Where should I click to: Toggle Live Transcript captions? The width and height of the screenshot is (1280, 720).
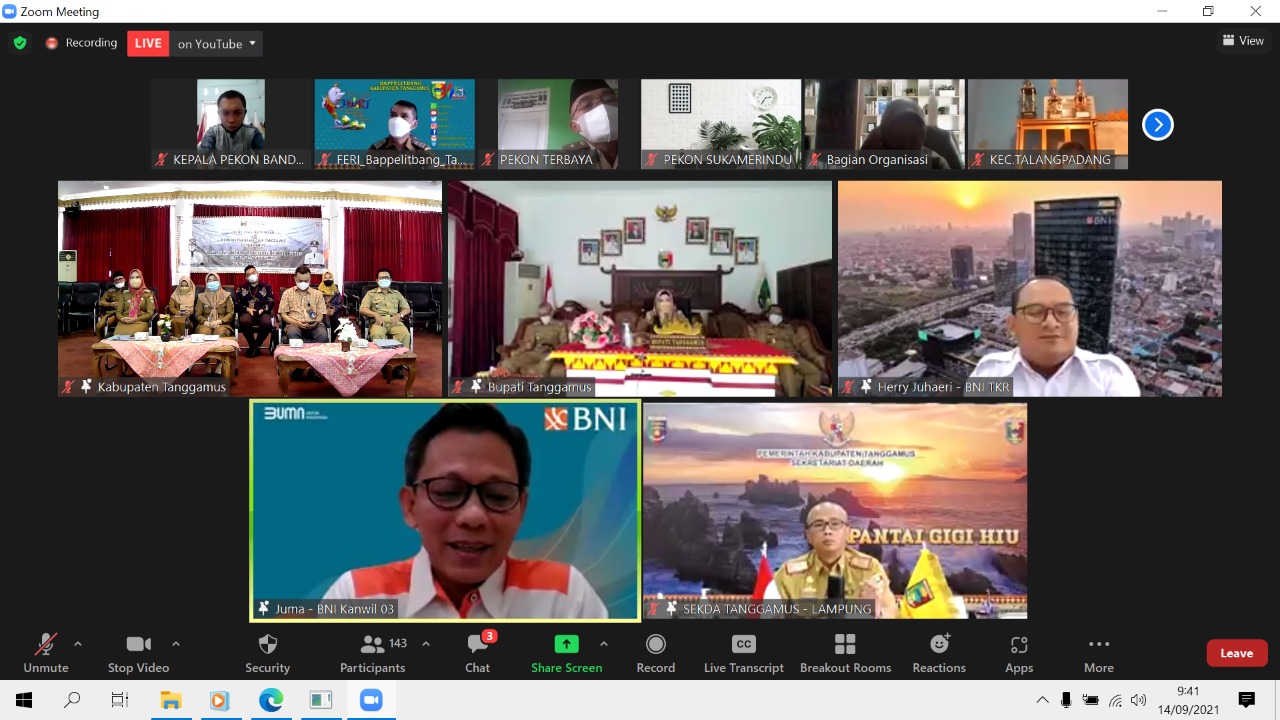click(743, 653)
